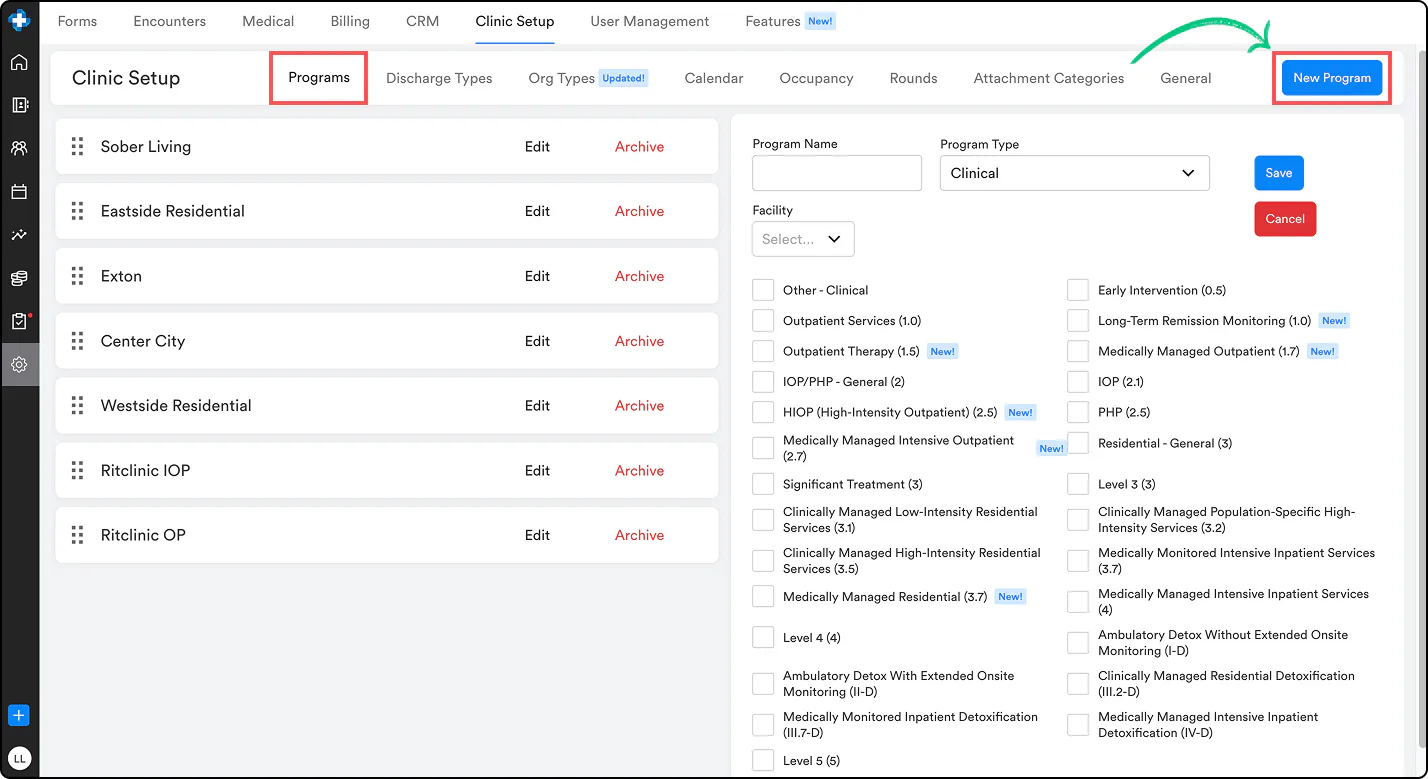The width and height of the screenshot is (1428, 779).
Task: Open the billing coins sidebar icon
Action: pyautogui.click(x=19, y=278)
